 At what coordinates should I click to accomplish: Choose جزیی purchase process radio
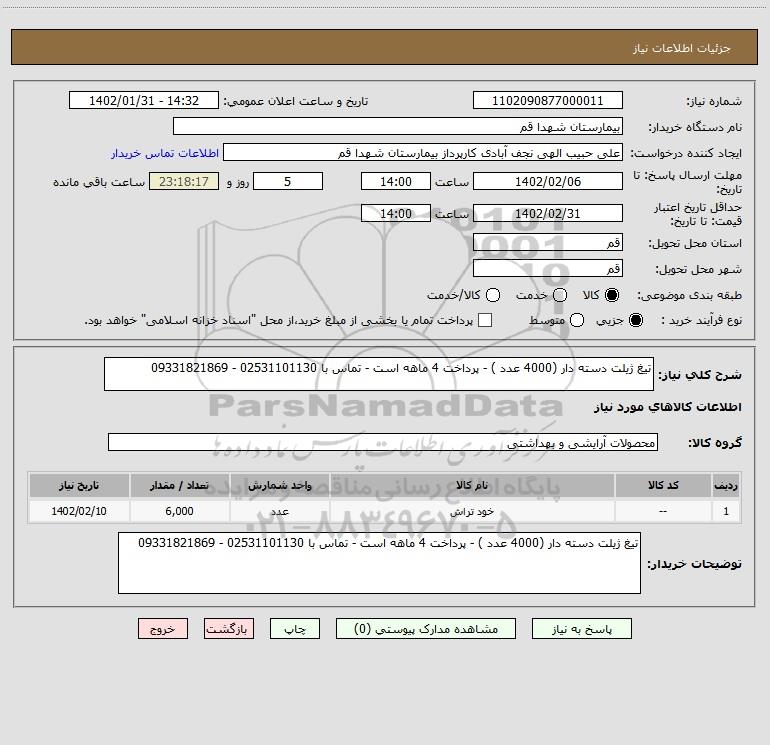tap(636, 320)
